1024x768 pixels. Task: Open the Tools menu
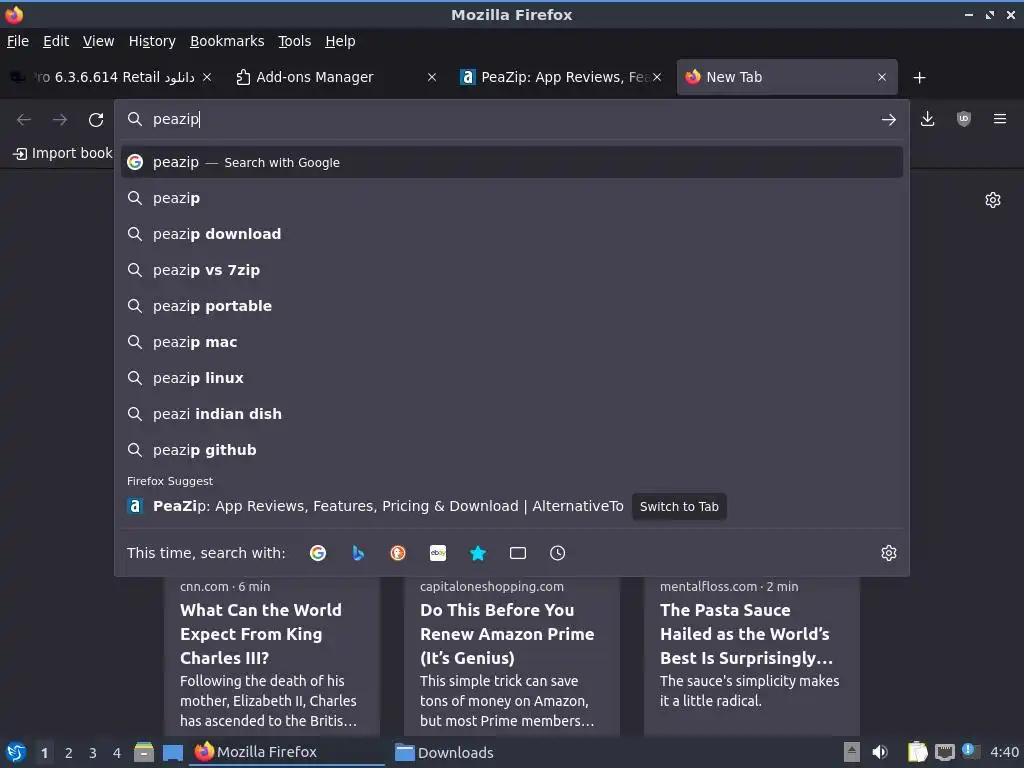point(295,41)
